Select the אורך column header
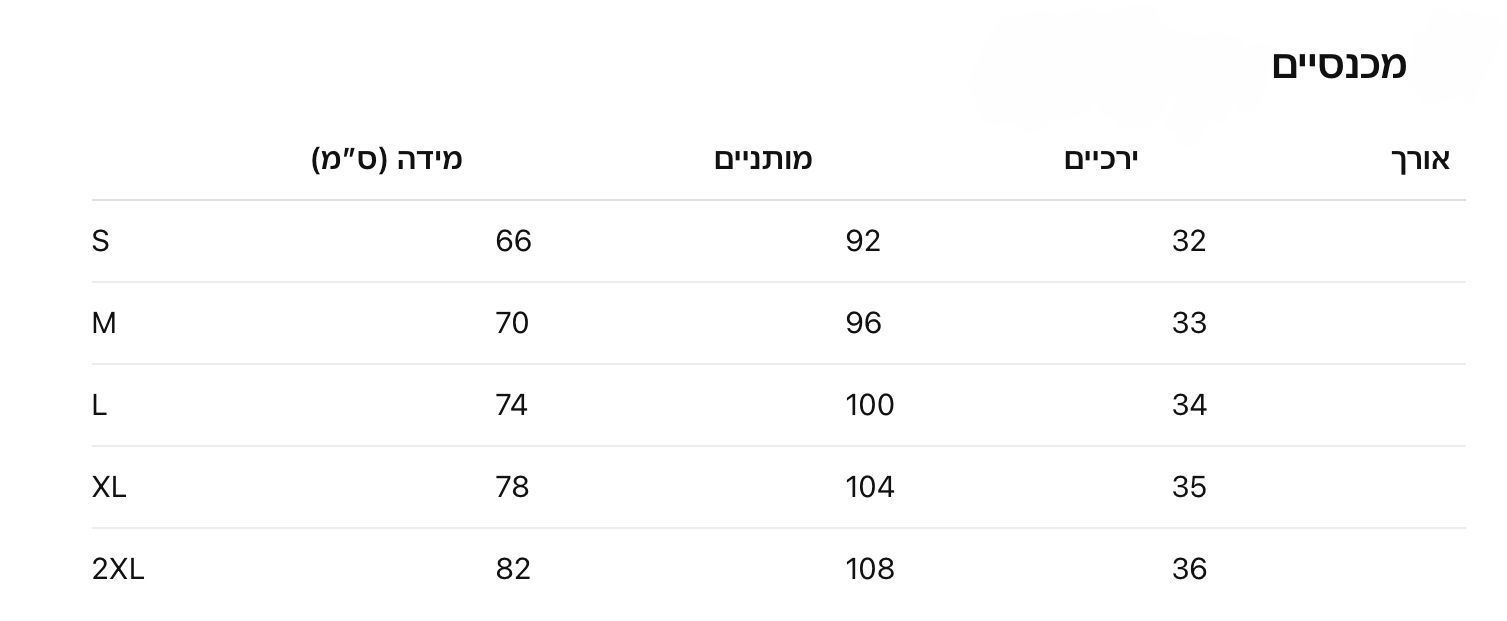This screenshot has height=621, width=1507. (1420, 159)
